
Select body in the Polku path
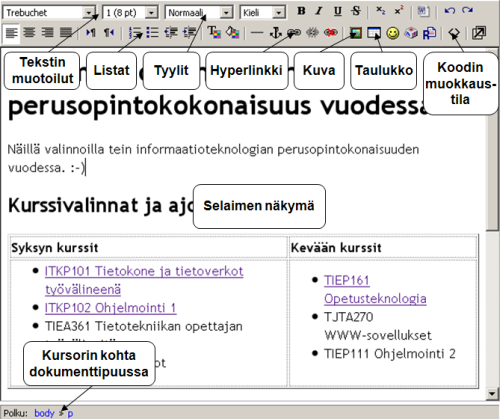(44, 413)
